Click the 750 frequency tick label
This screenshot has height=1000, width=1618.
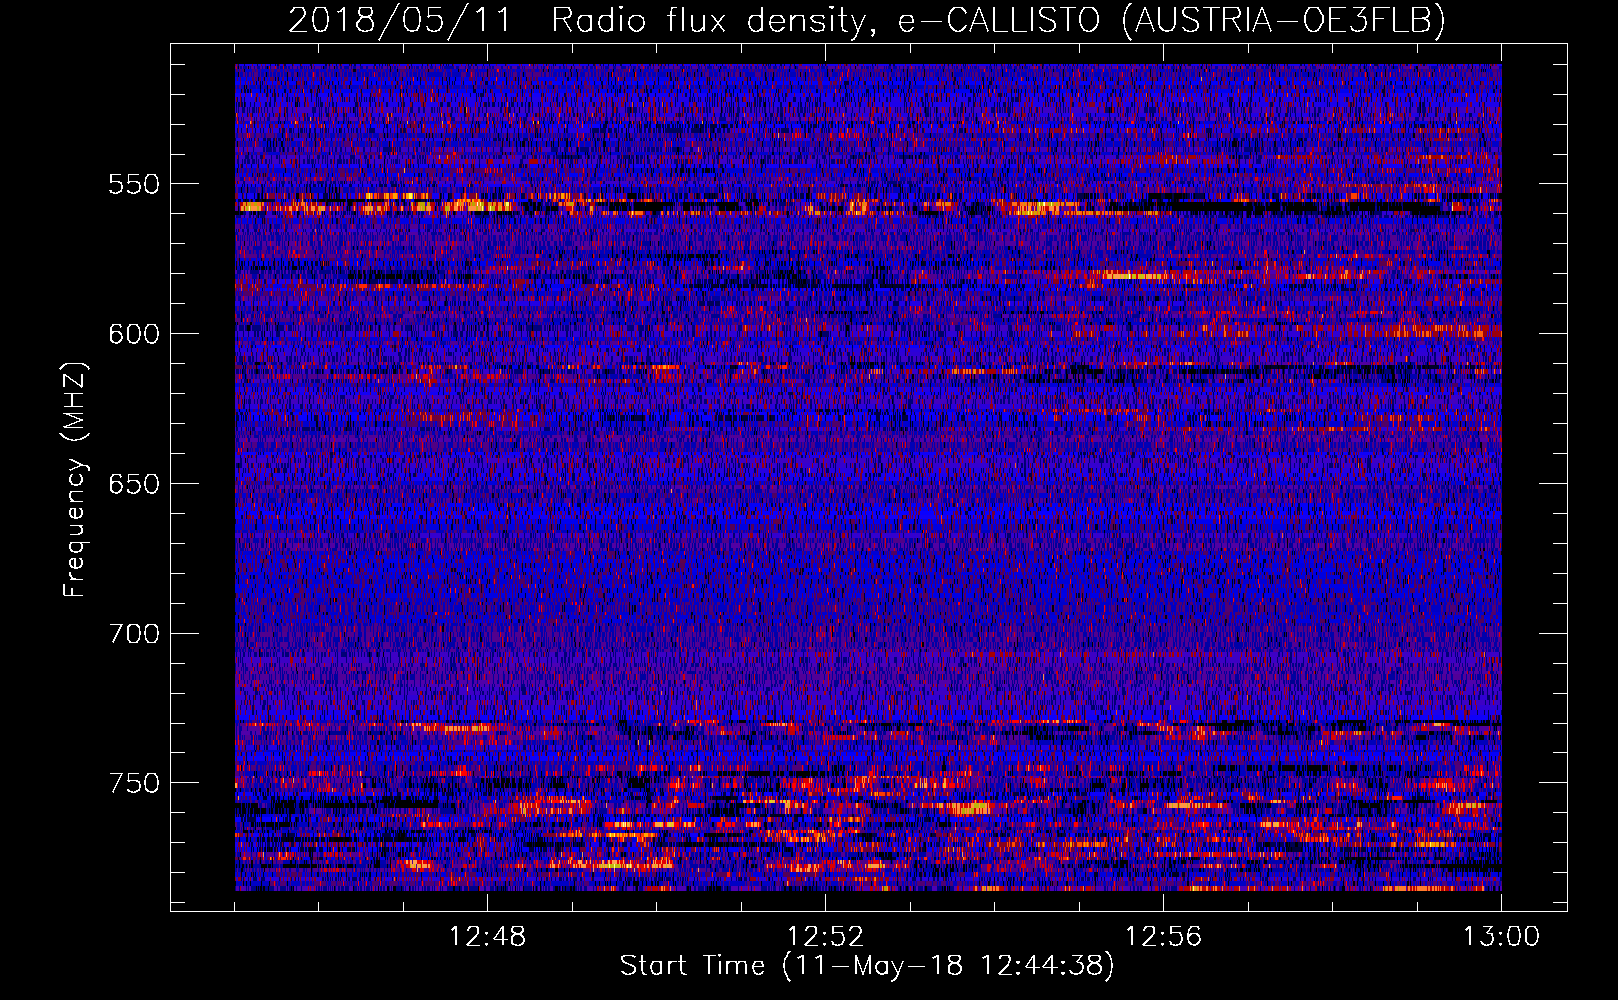pyautogui.click(x=134, y=783)
